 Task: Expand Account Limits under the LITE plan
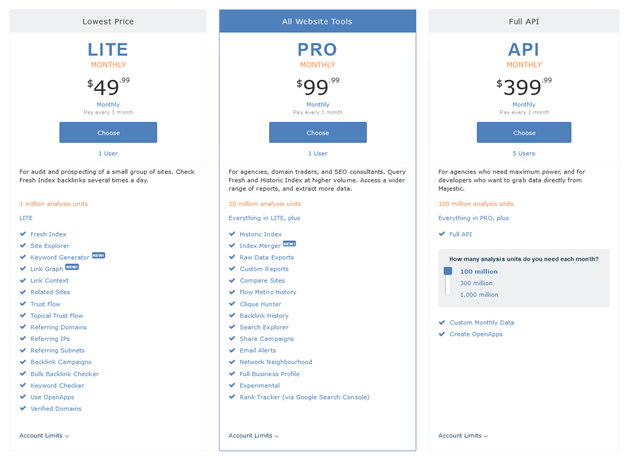[x=44, y=436]
